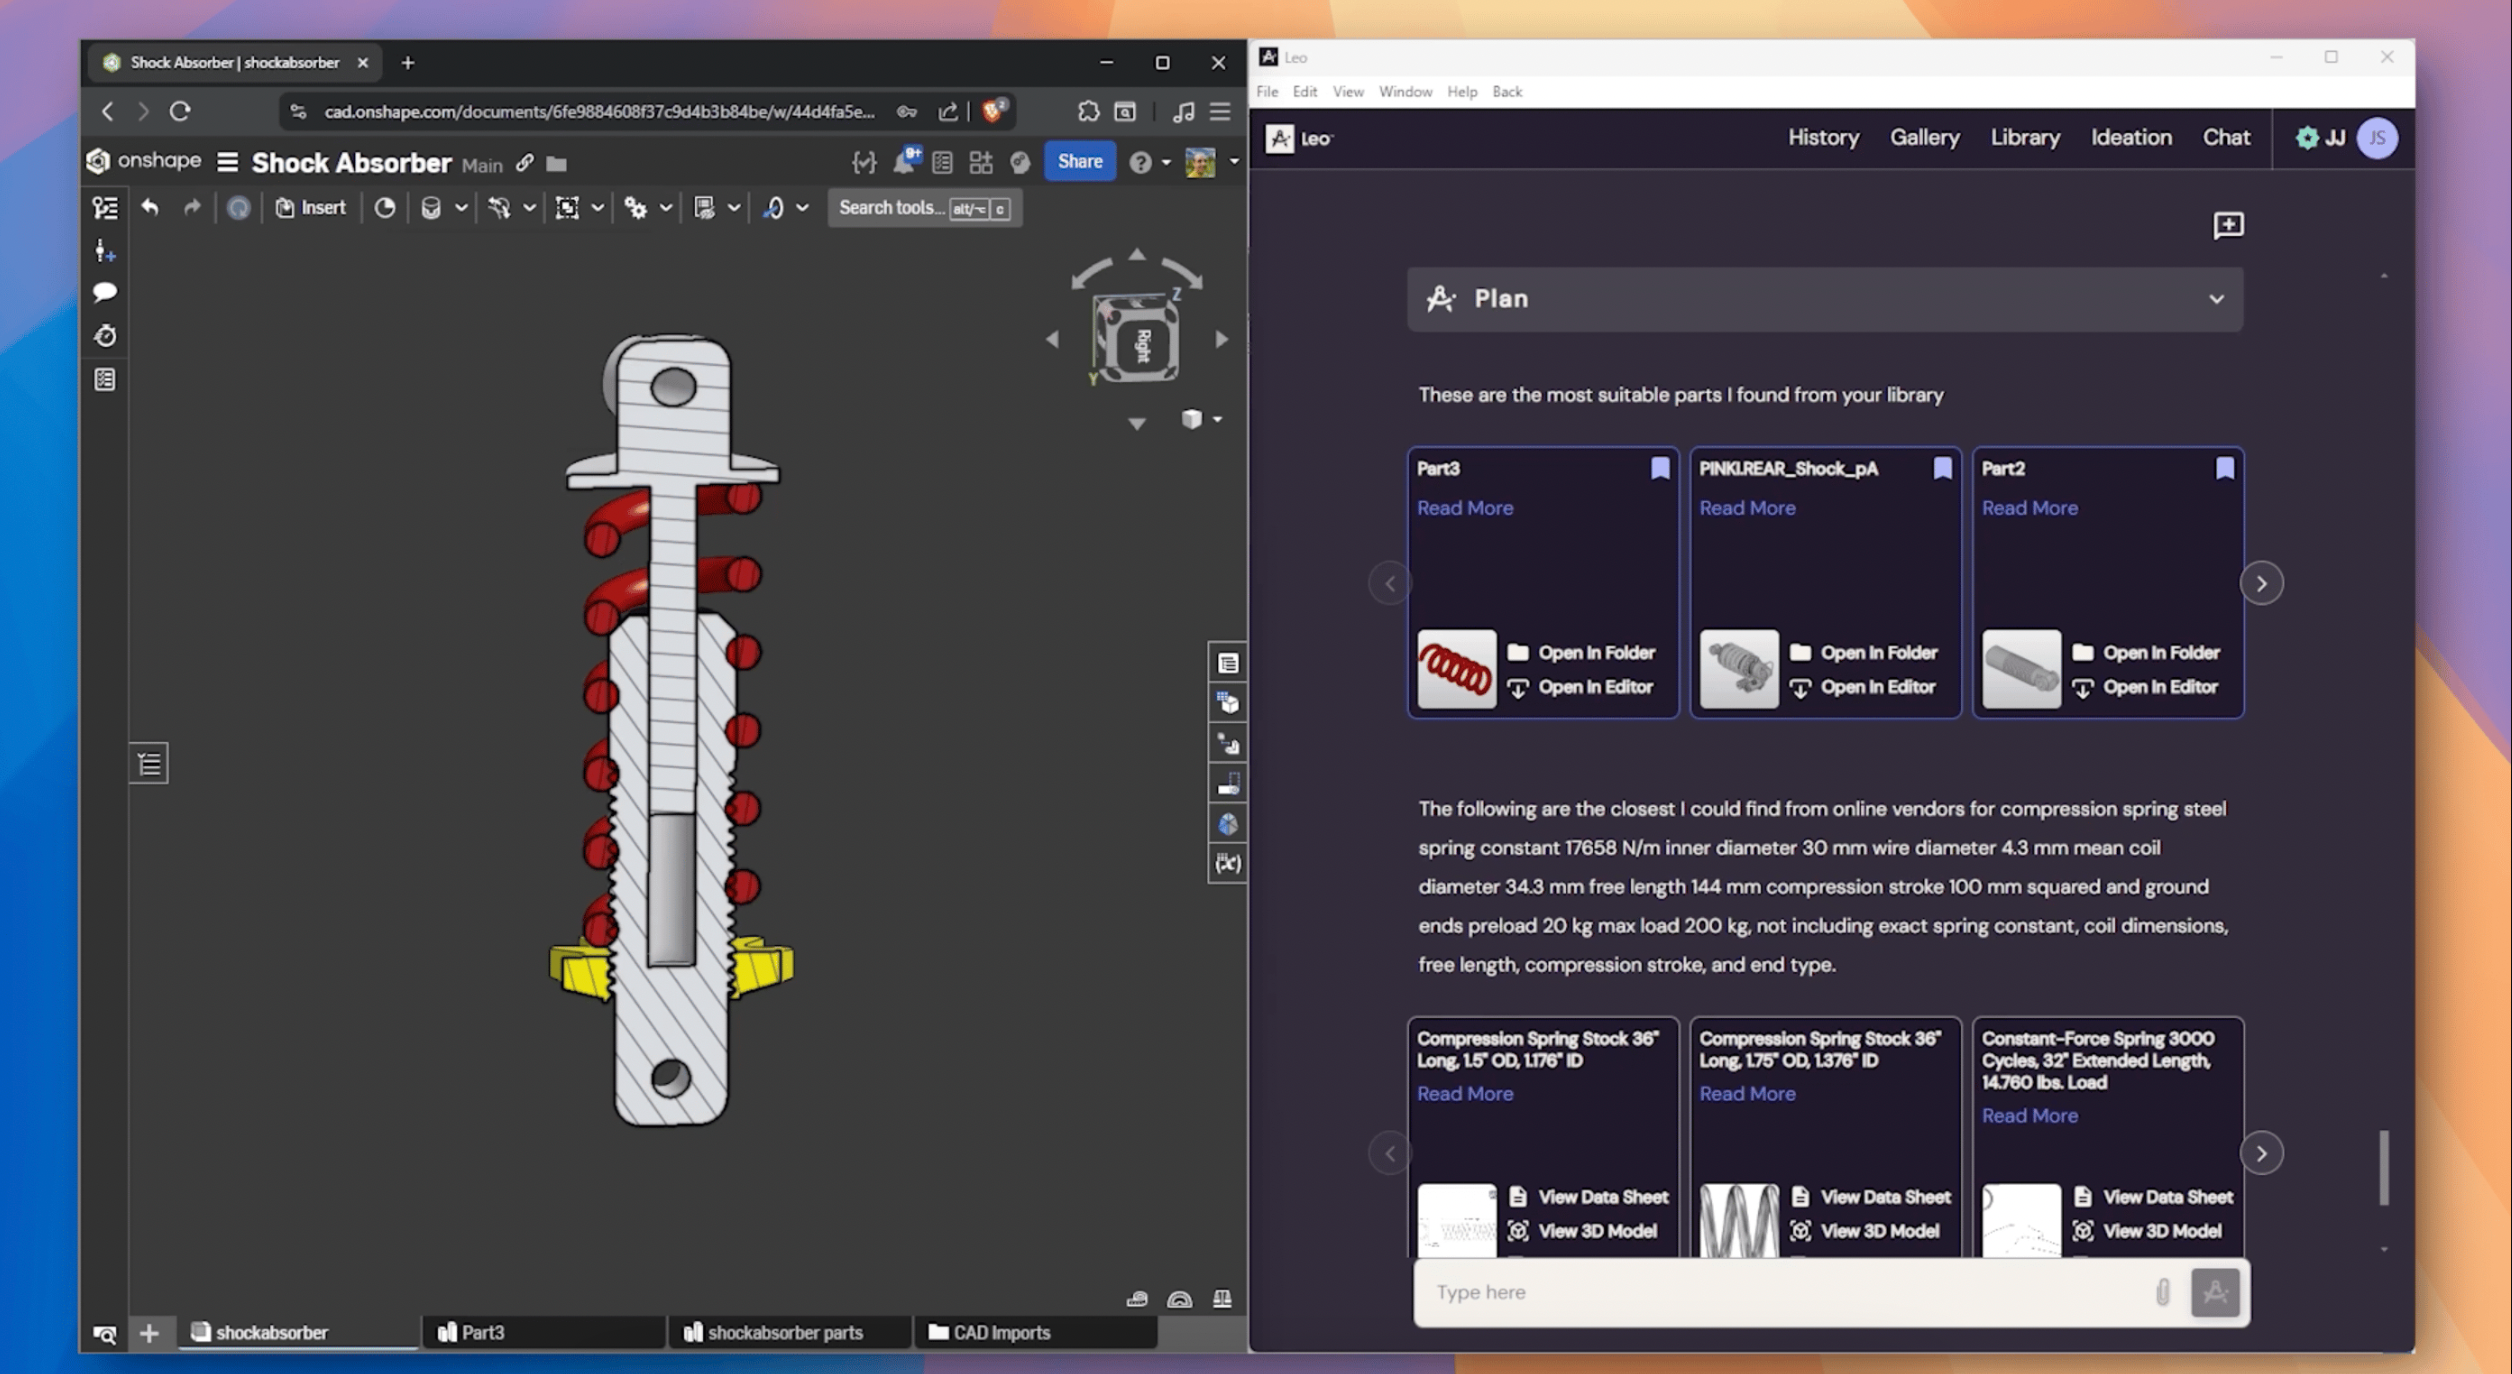Click the Share button in Onshape
Image resolution: width=2512 pixels, height=1374 pixels.
[1079, 160]
